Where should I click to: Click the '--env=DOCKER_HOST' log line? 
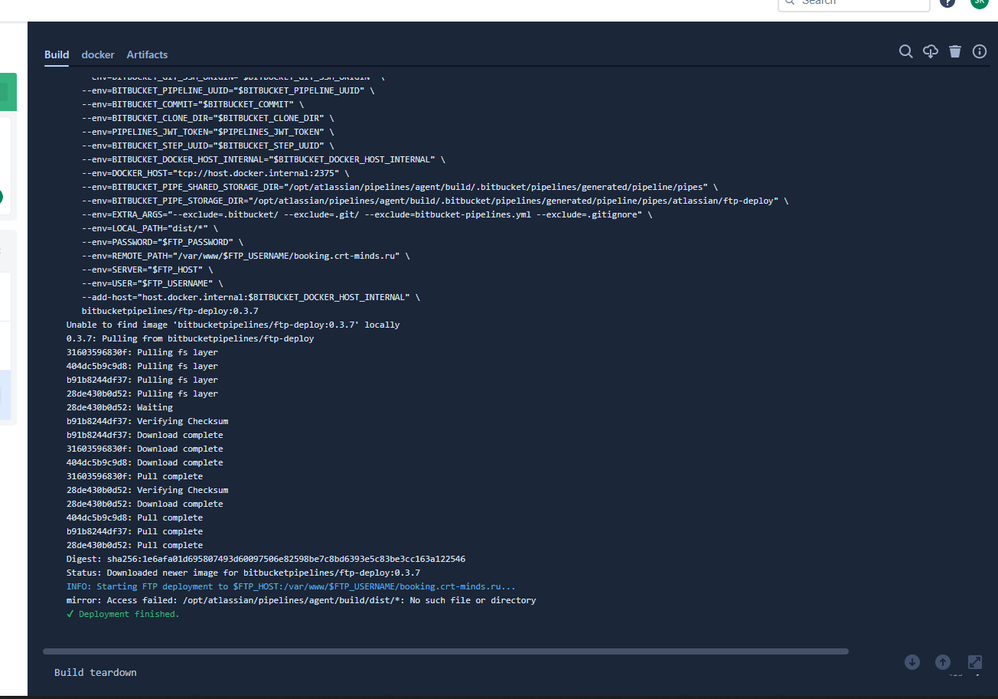[x=215, y=173]
